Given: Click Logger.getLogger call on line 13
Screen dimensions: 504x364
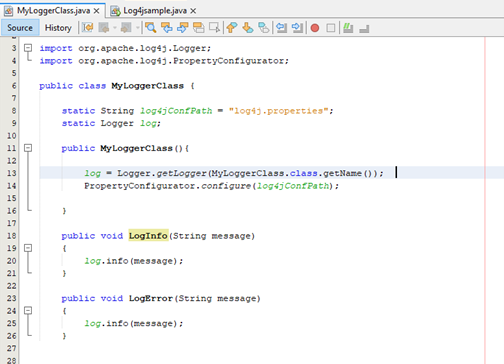Looking at the screenshot, I should (x=250, y=173).
